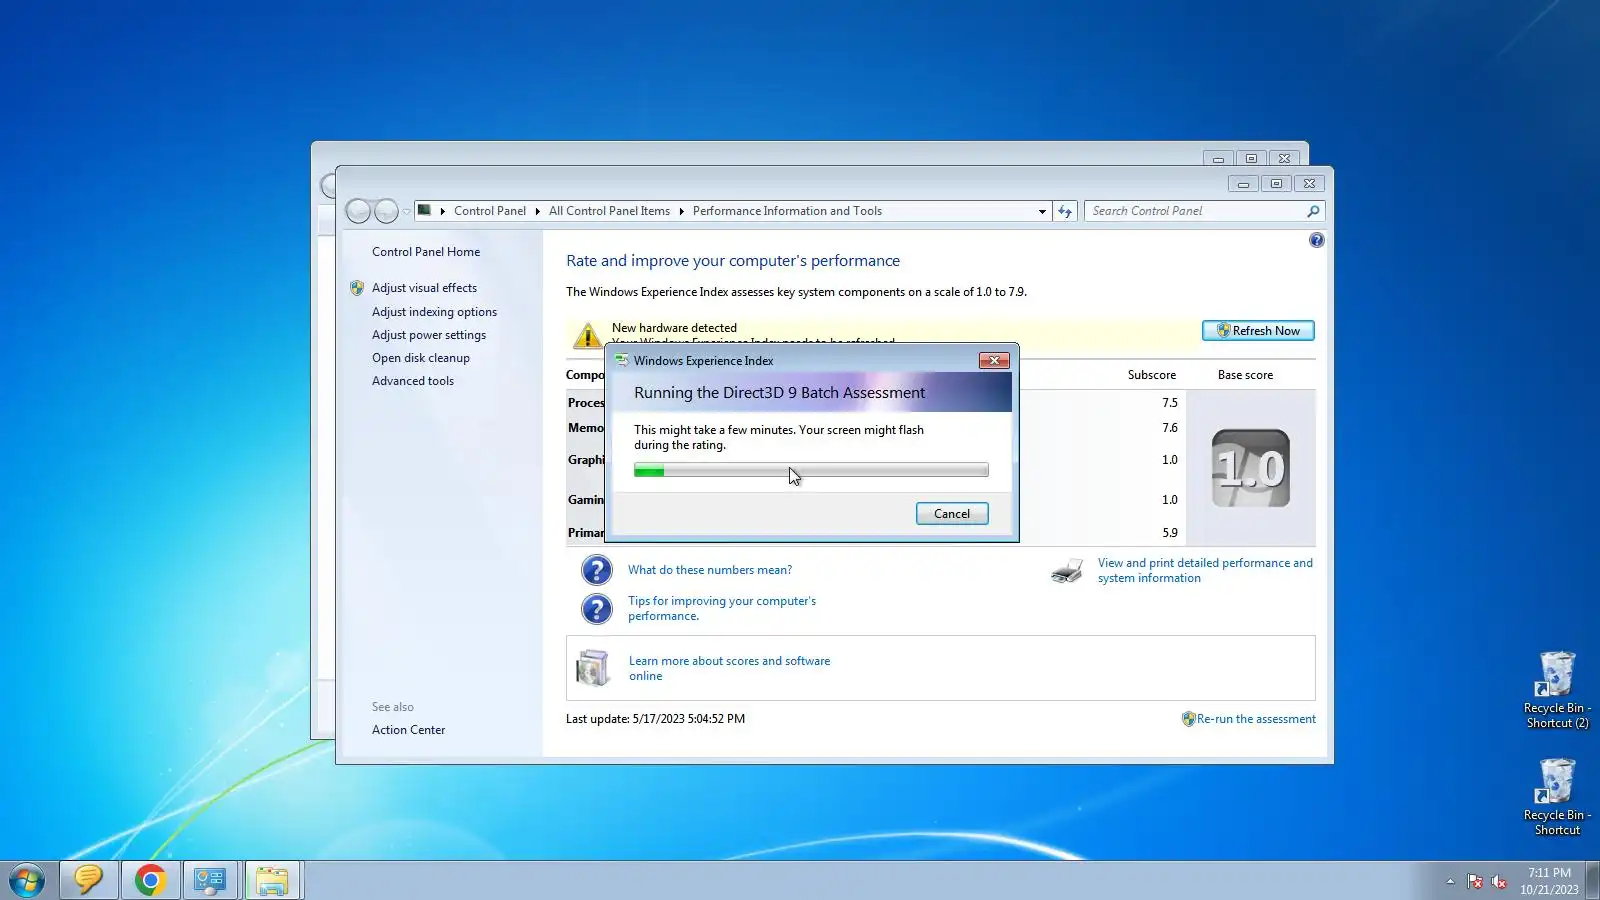
Task: Click the shield icon beside Adjust visual effects
Action: click(x=357, y=288)
